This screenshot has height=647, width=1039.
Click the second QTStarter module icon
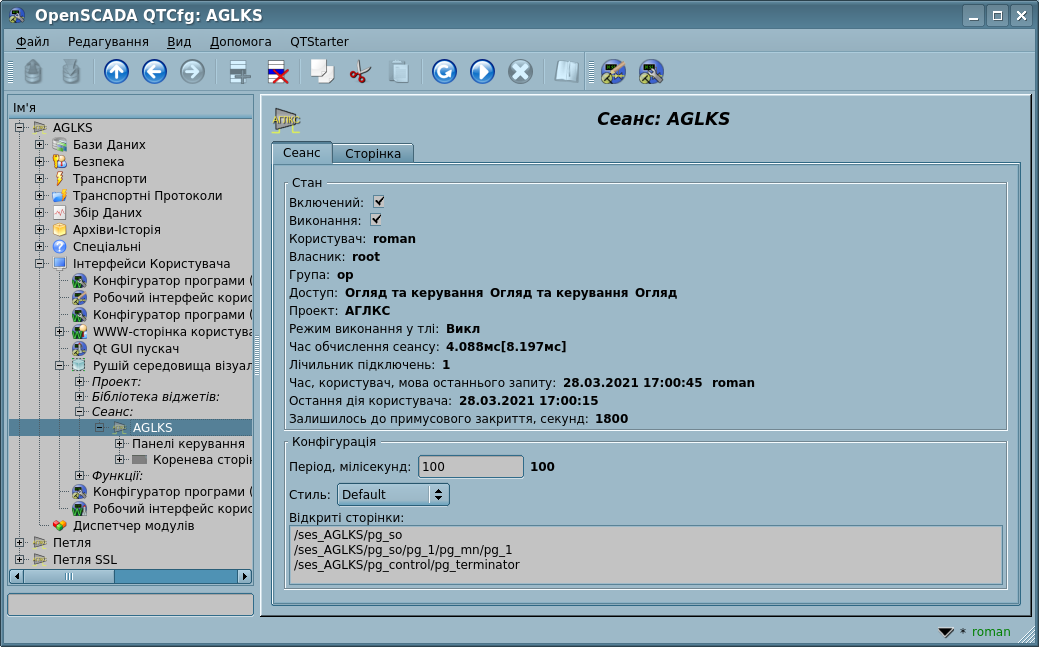tap(651, 71)
